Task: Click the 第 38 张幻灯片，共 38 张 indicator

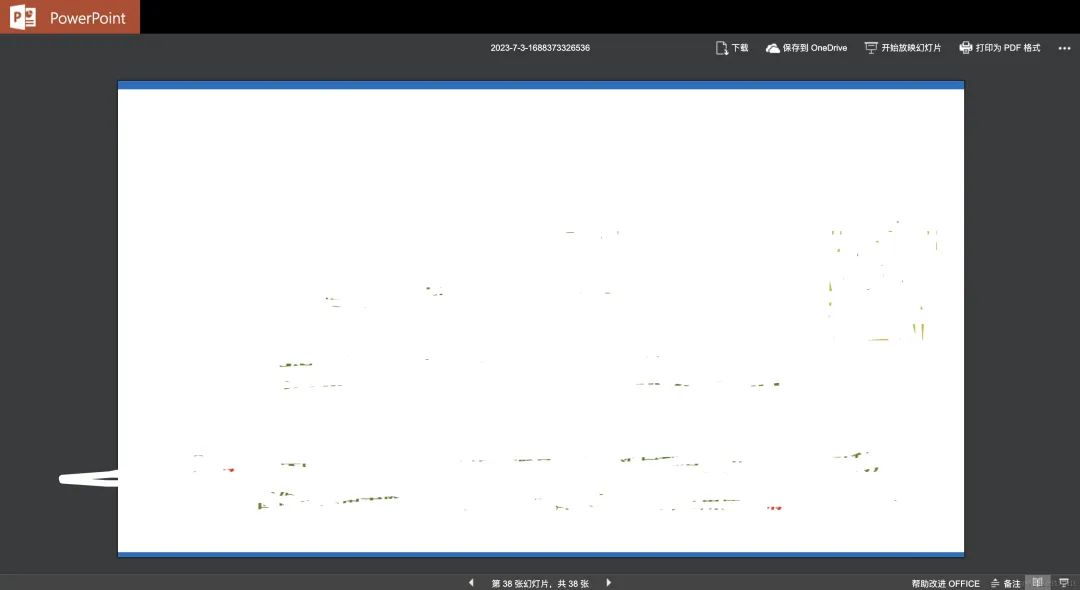Action: pyautogui.click(x=540, y=583)
